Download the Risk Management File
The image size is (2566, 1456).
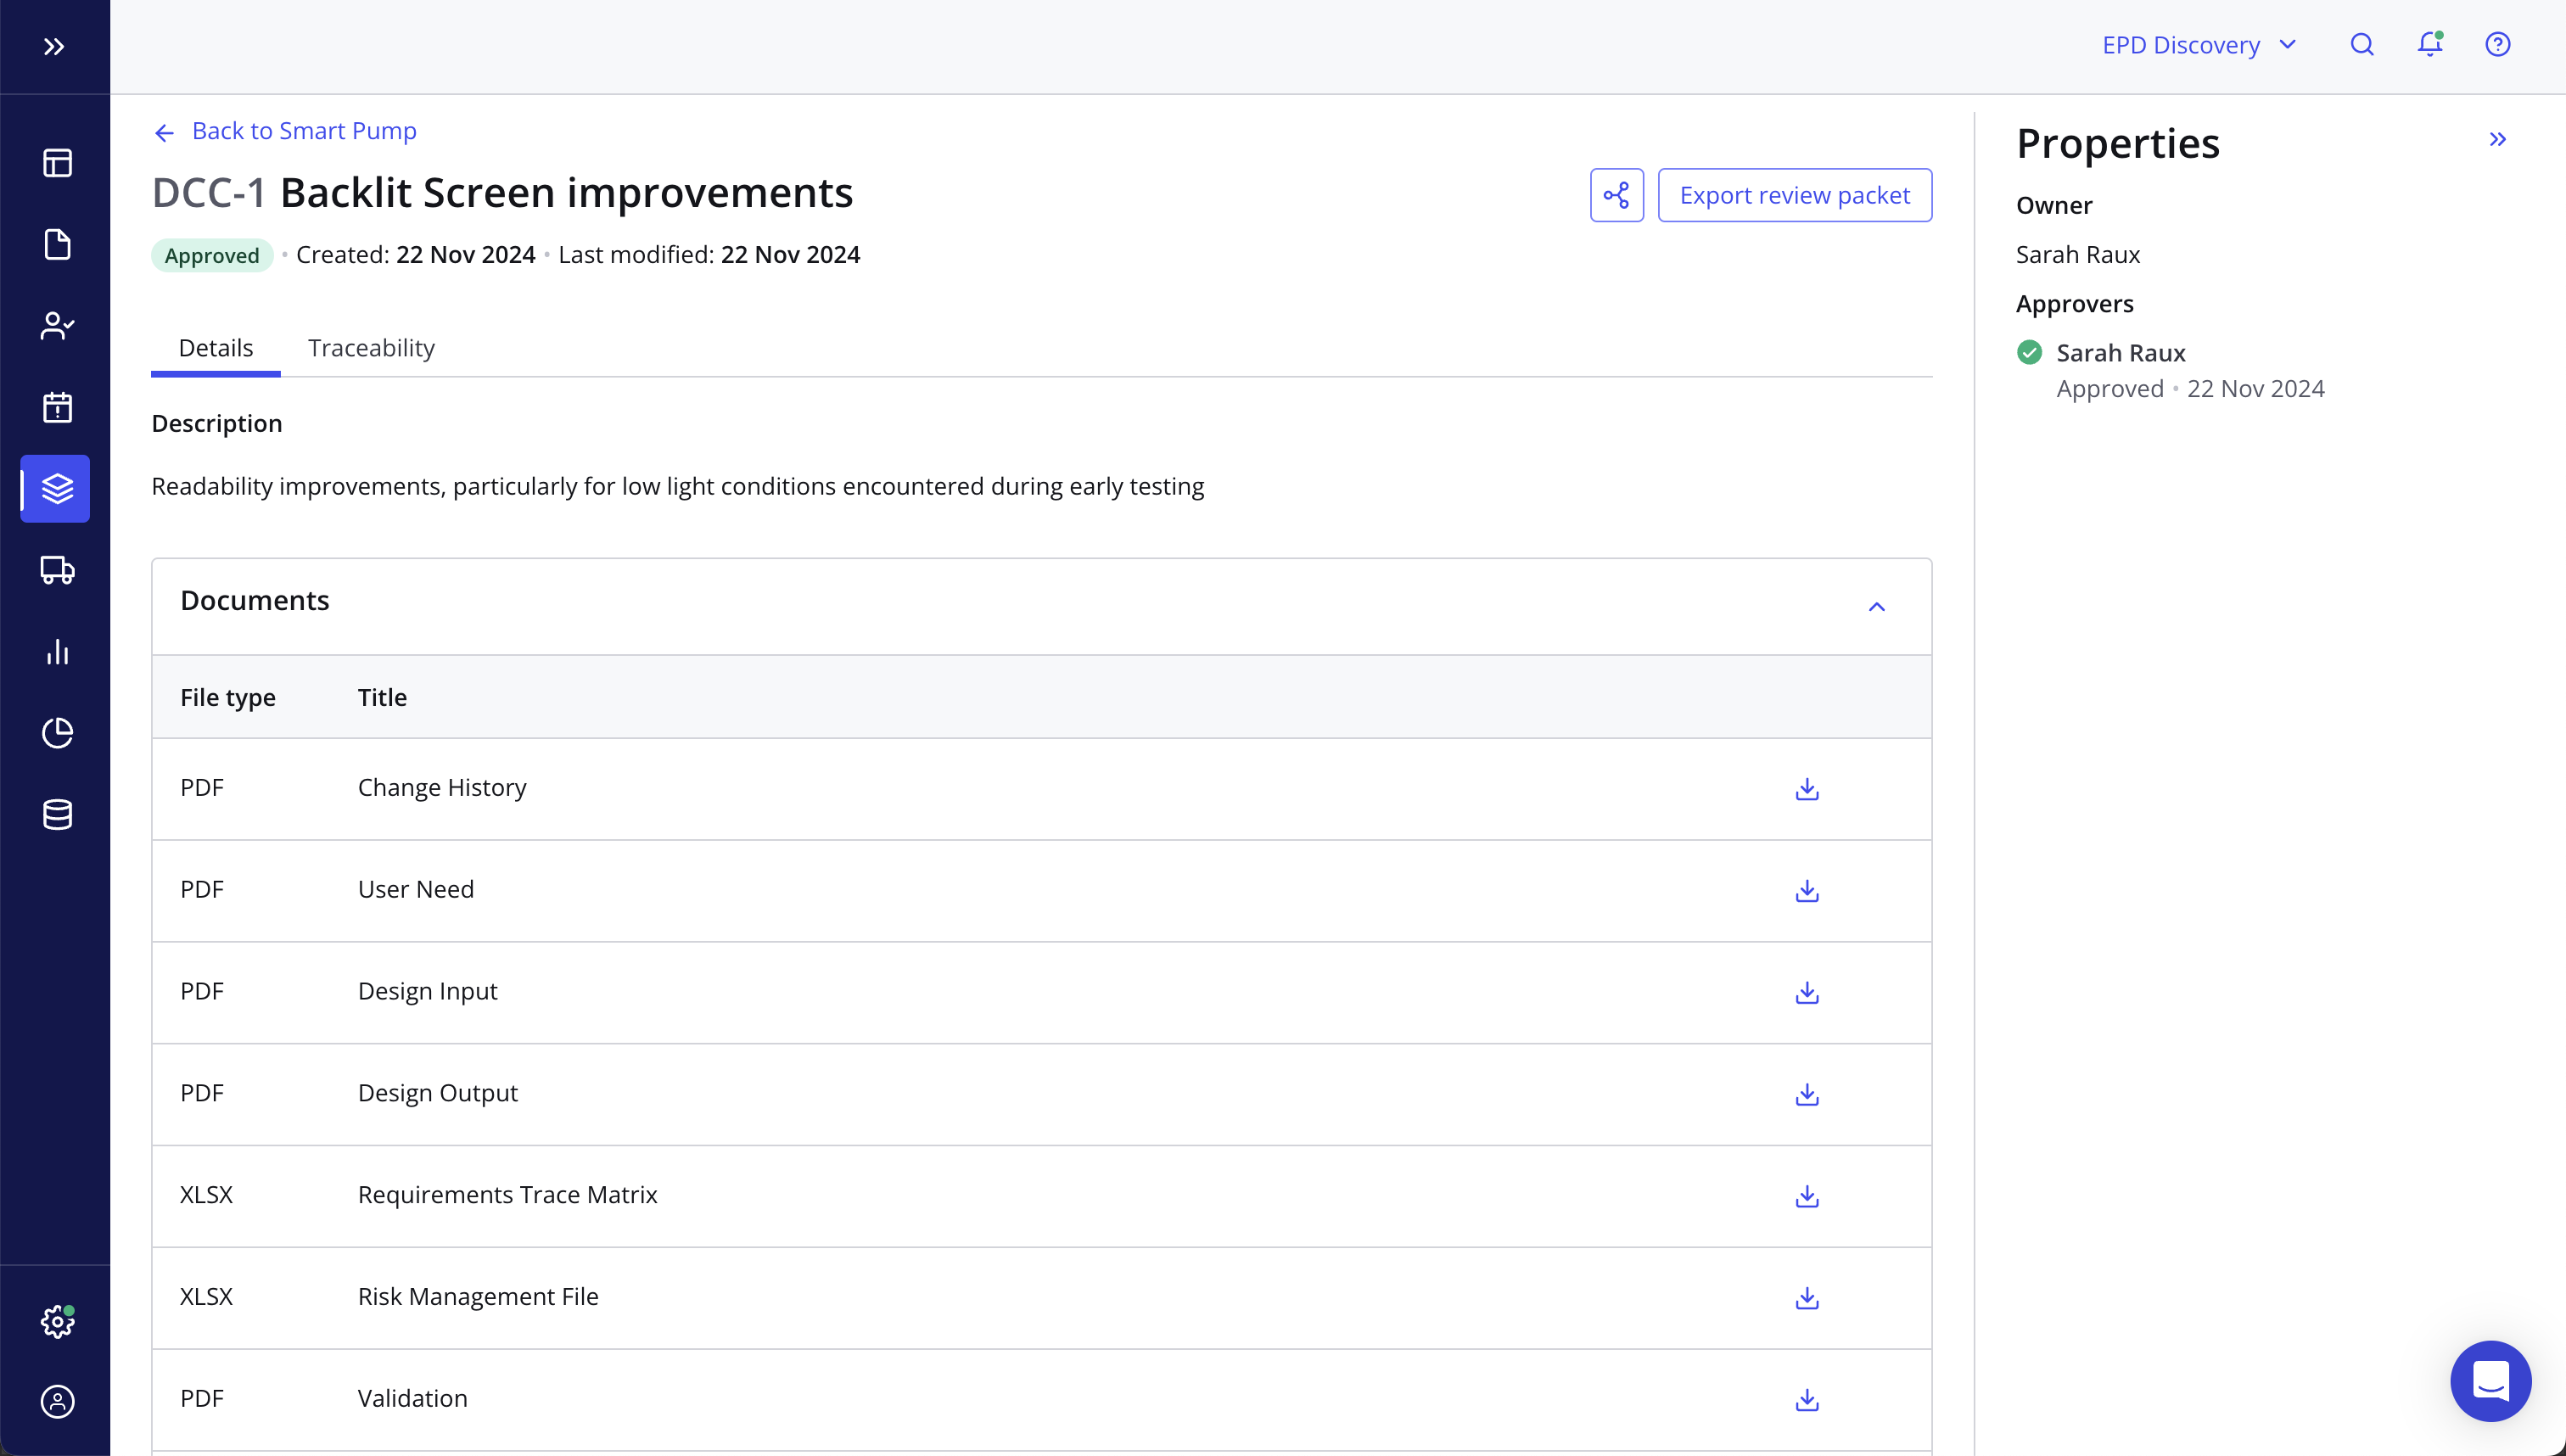pos(1806,1298)
